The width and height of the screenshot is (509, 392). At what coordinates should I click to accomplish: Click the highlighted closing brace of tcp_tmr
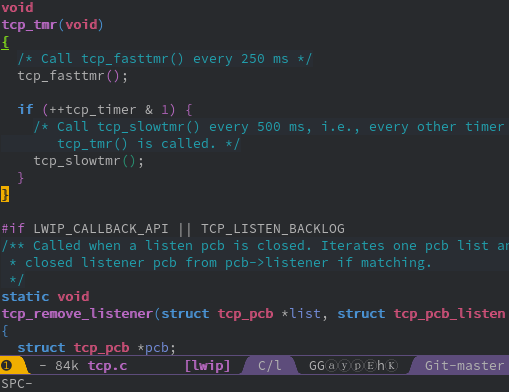pos(5,195)
